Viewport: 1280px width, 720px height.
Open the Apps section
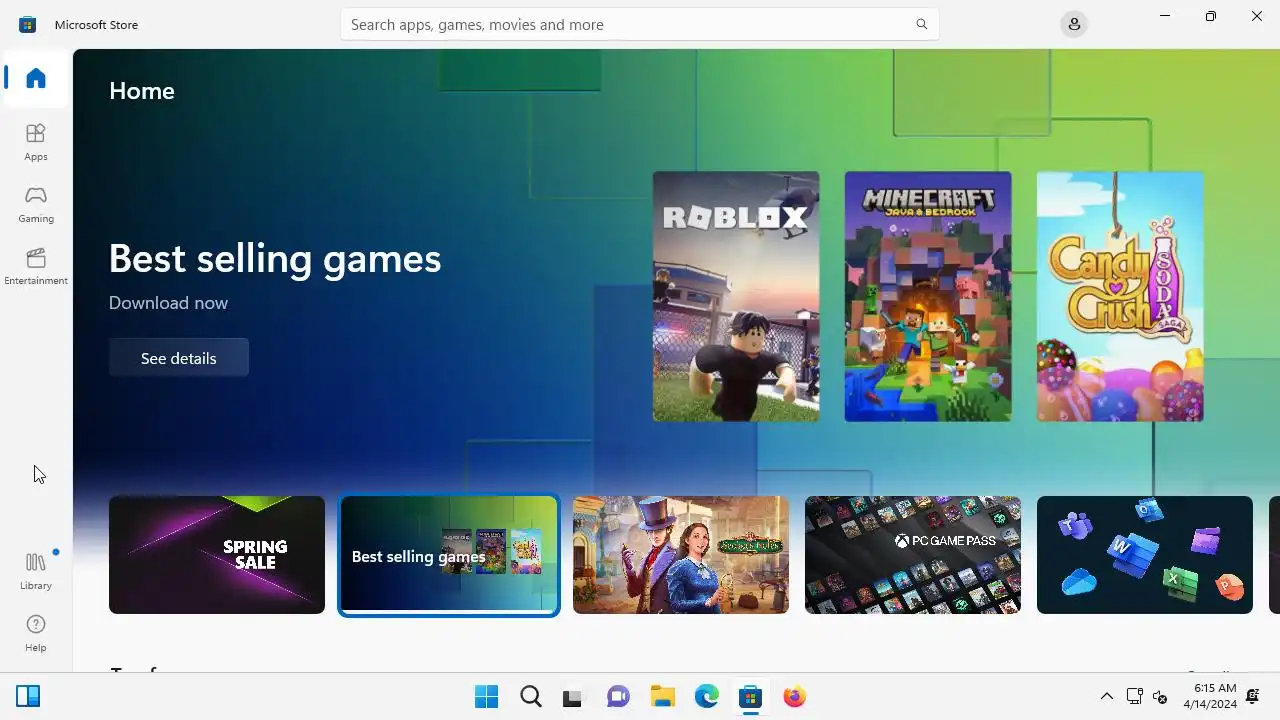[x=36, y=142]
